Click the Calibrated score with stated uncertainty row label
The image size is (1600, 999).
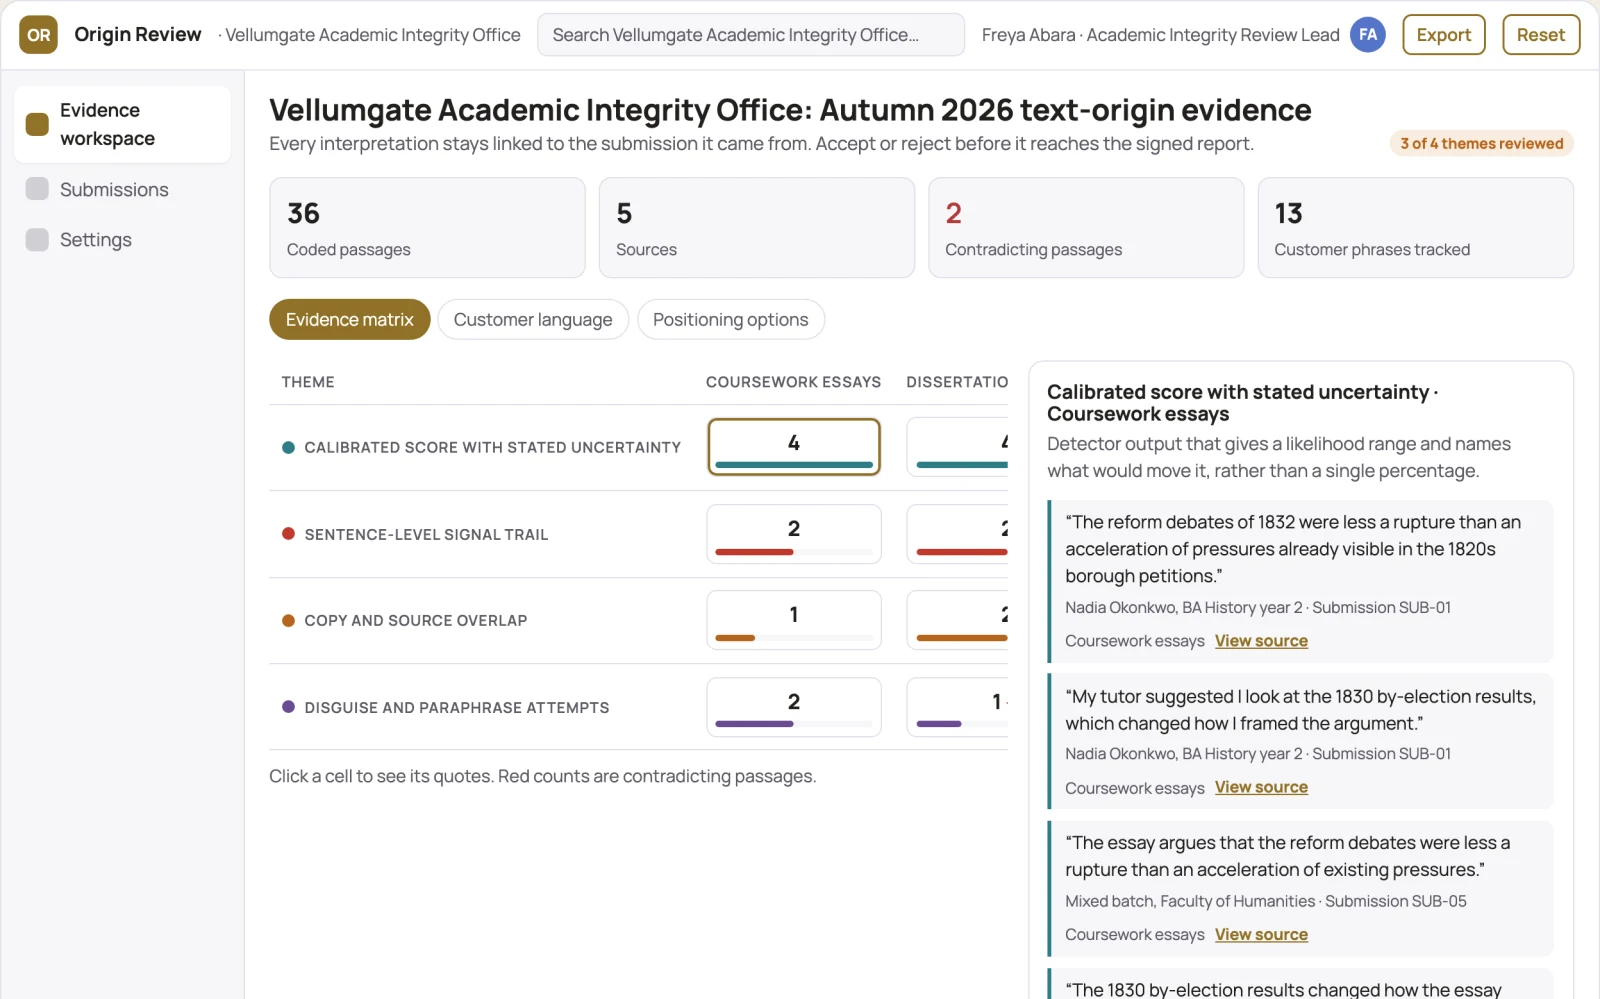[x=493, y=447]
